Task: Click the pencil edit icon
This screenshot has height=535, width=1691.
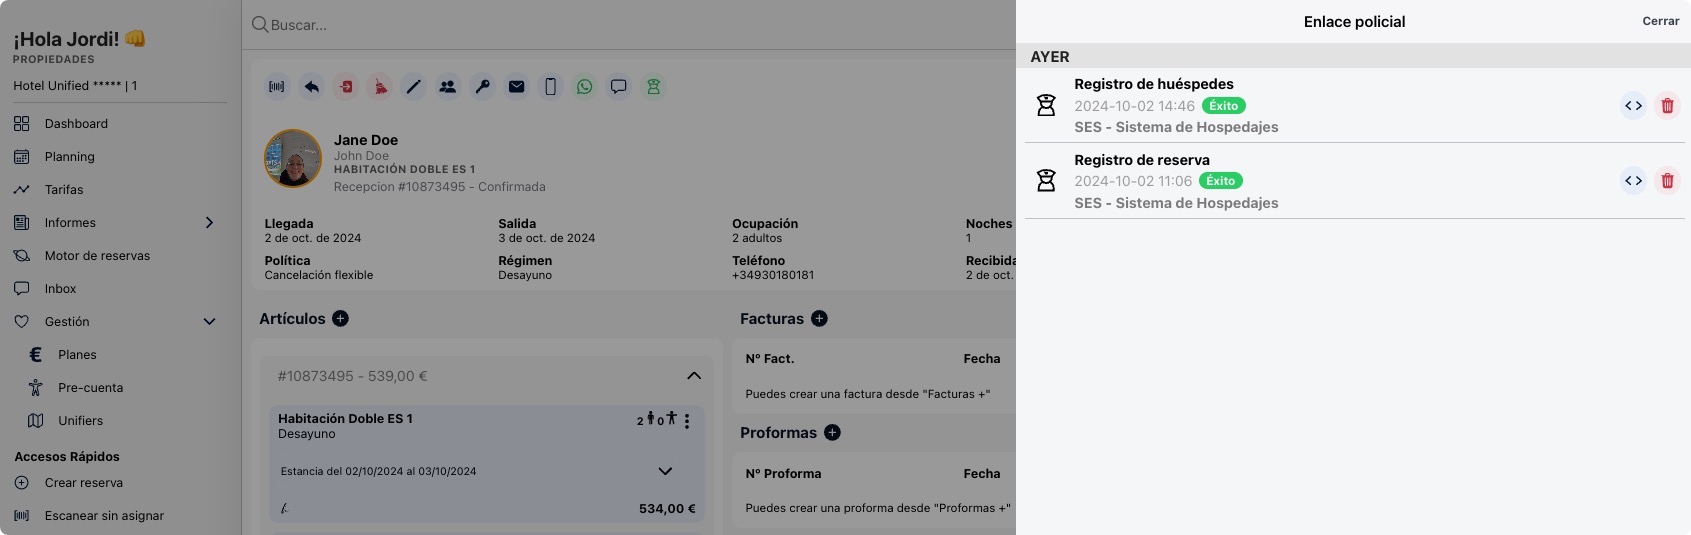Action: tap(413, 87)
